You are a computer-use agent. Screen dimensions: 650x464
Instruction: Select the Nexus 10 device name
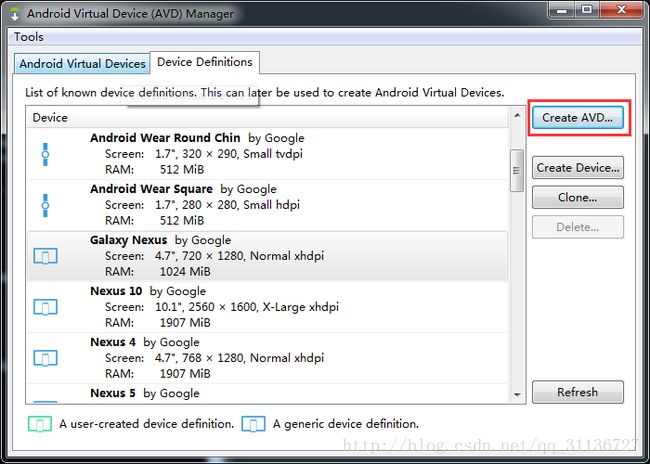[x=116, y=291]
